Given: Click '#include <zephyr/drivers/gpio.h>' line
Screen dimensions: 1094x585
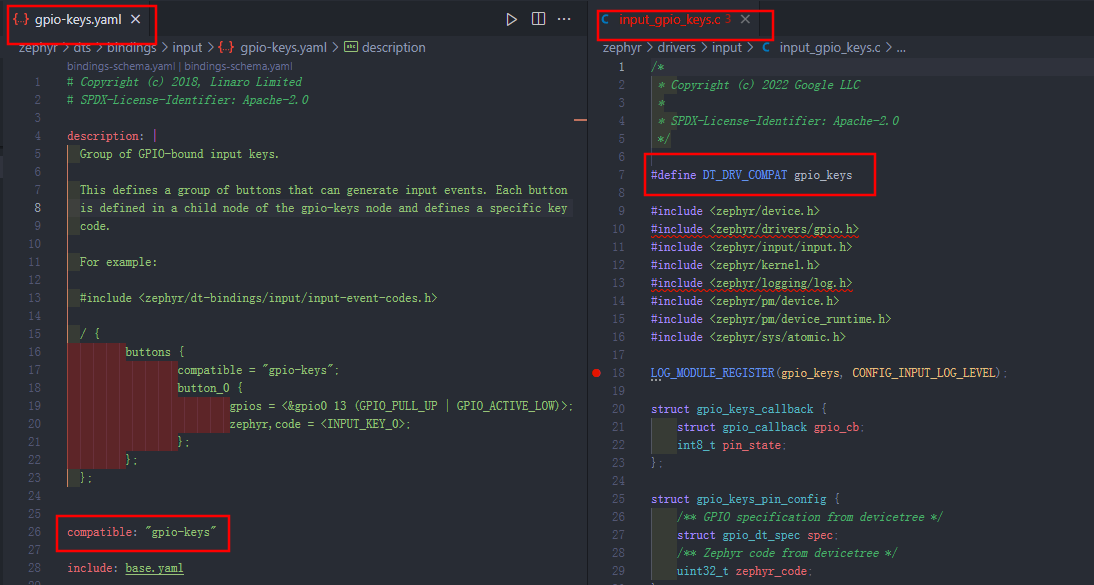Looking at the screenshot, I should tap(754, 229).
